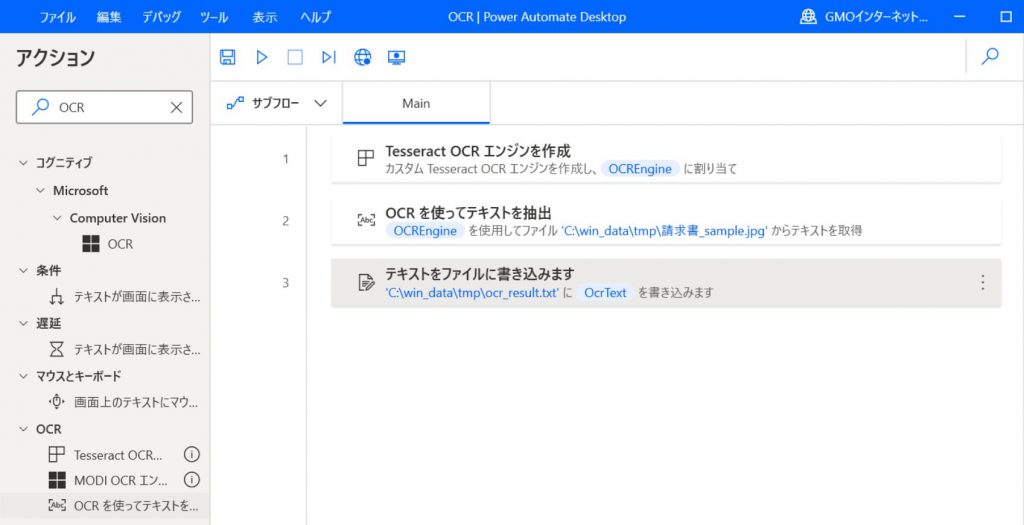Collapse the マウスとキーボード group

point(24,376)
